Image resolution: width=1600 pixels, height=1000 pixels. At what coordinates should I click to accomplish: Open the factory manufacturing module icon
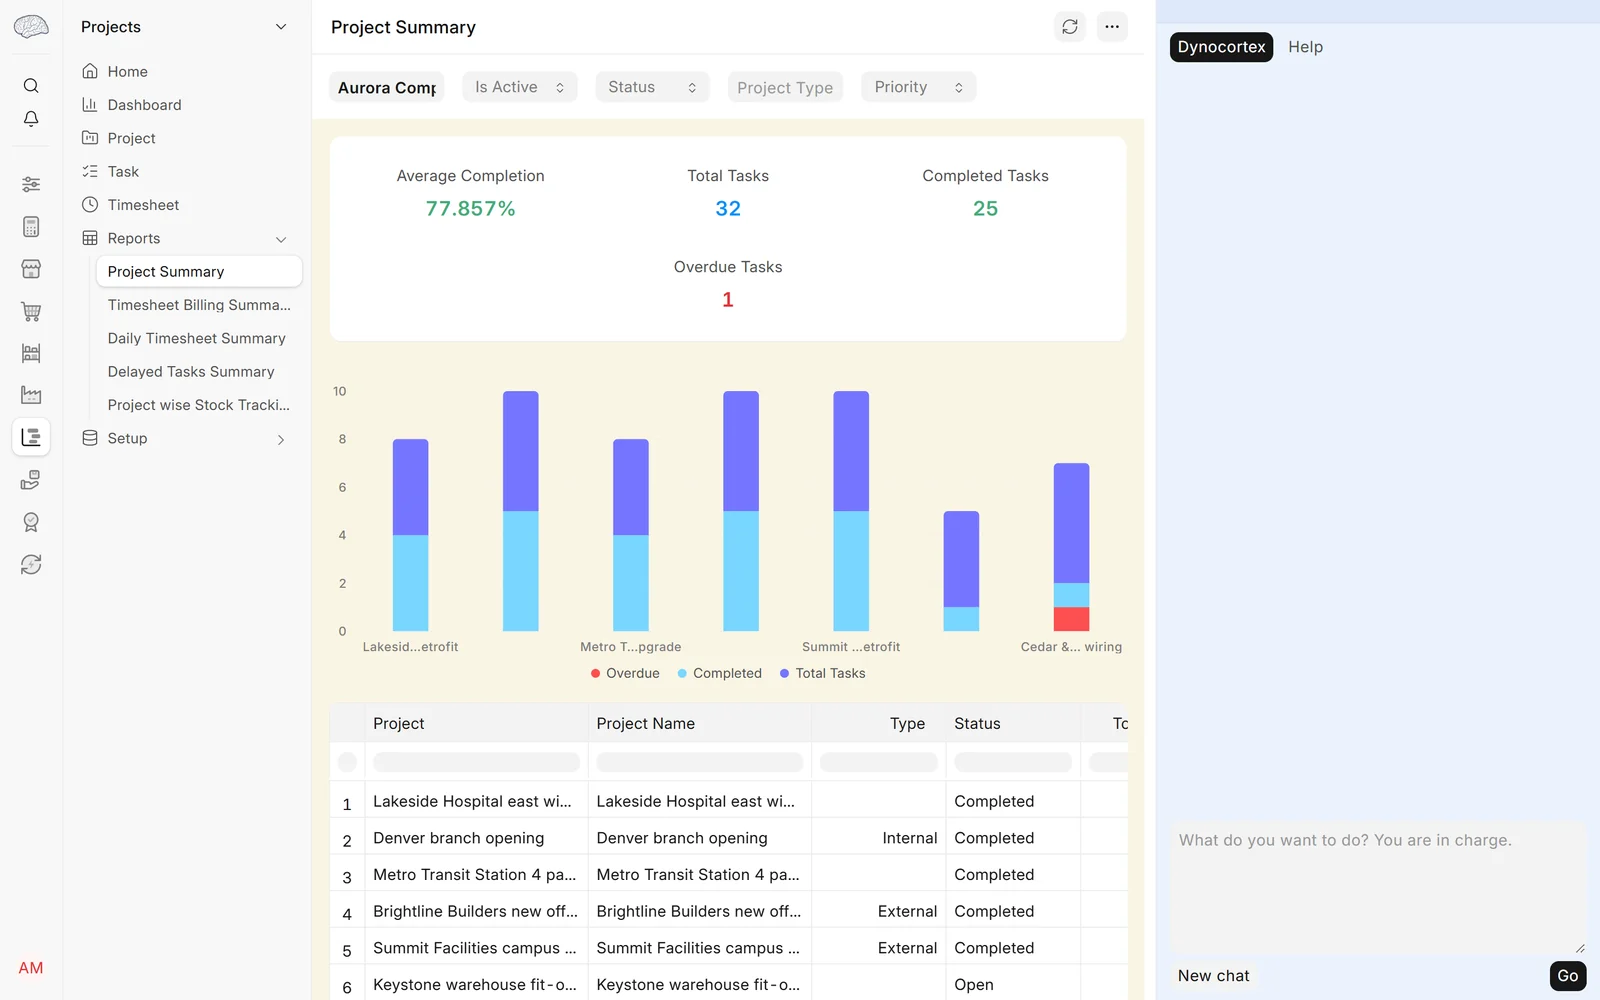[31, 395]
